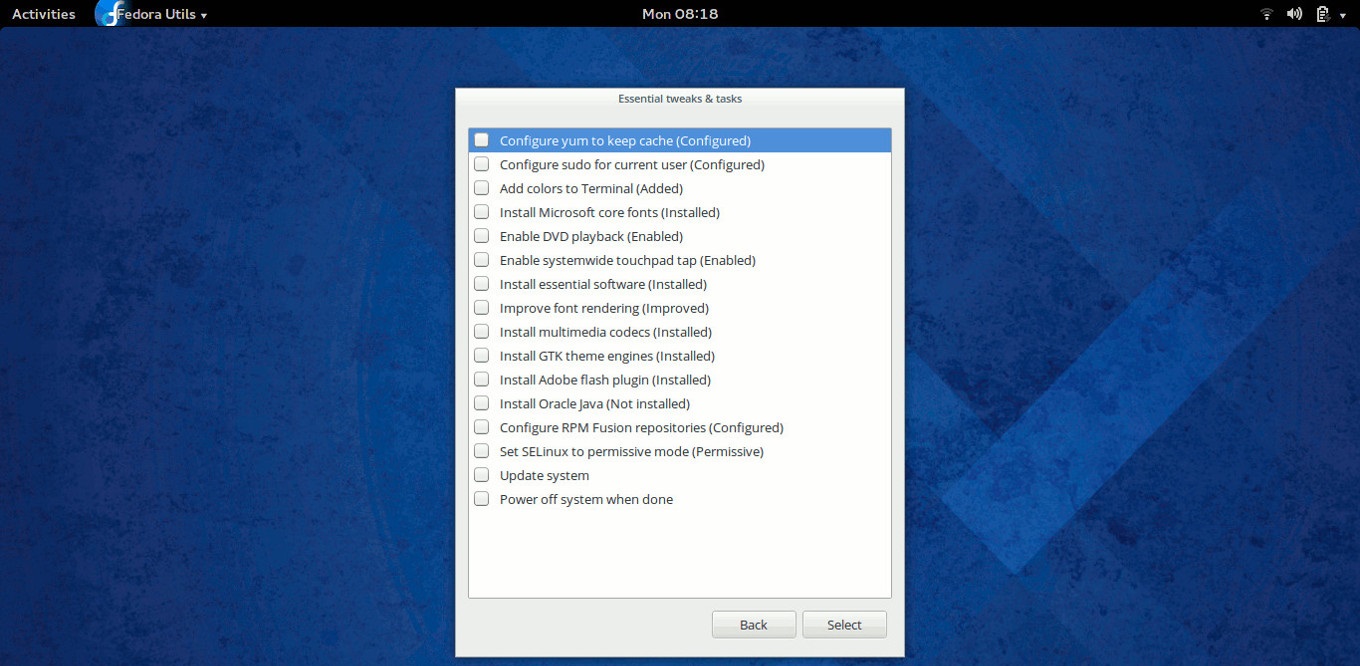Select 'Add colors to Terminal (Added)' text

[591, 188]
